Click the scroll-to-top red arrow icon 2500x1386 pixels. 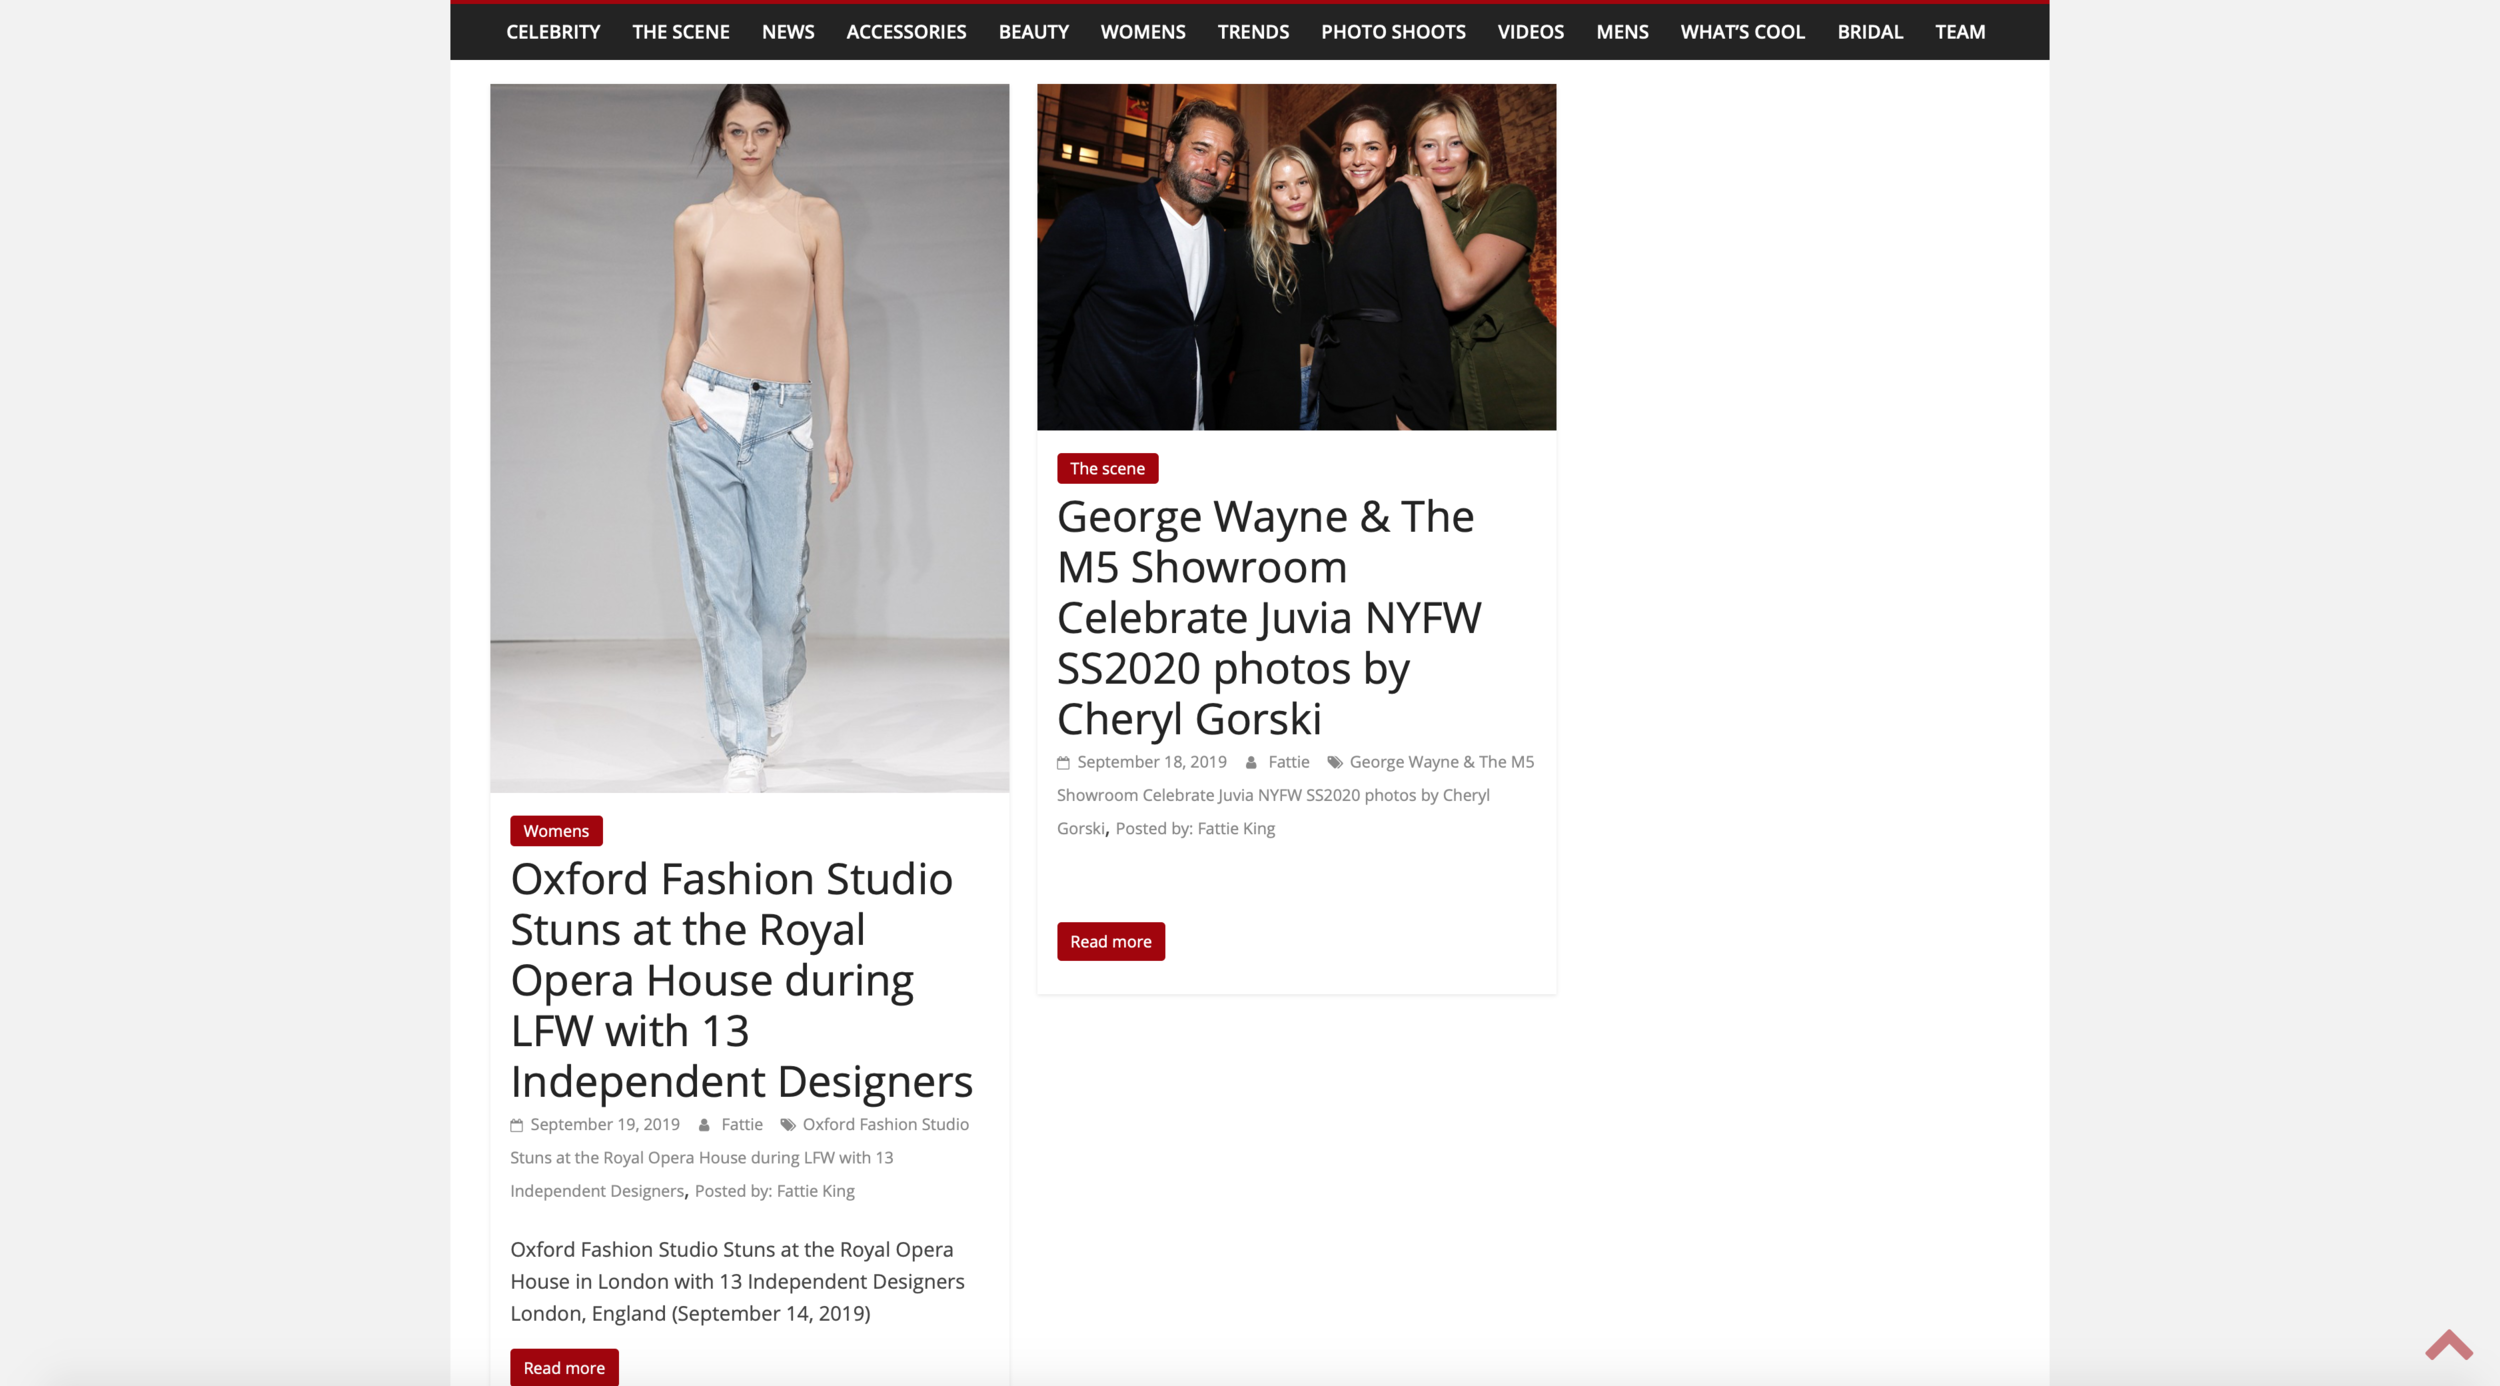coord(2448,1344)
